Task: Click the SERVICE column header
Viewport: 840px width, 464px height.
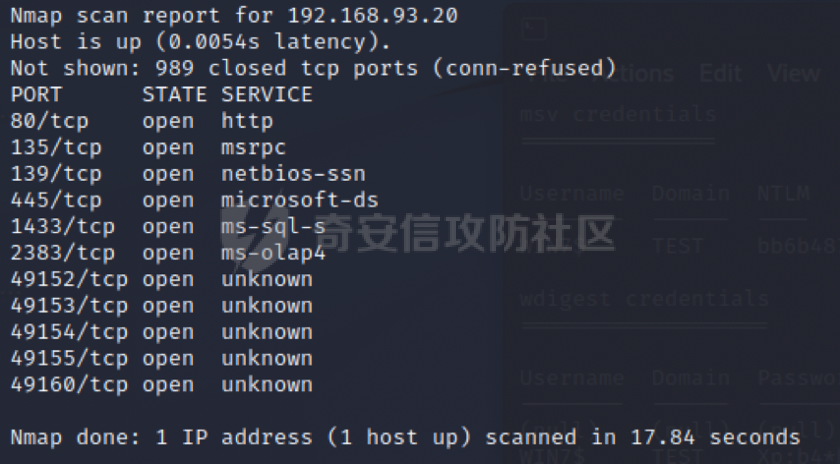Action: (267, 95)
